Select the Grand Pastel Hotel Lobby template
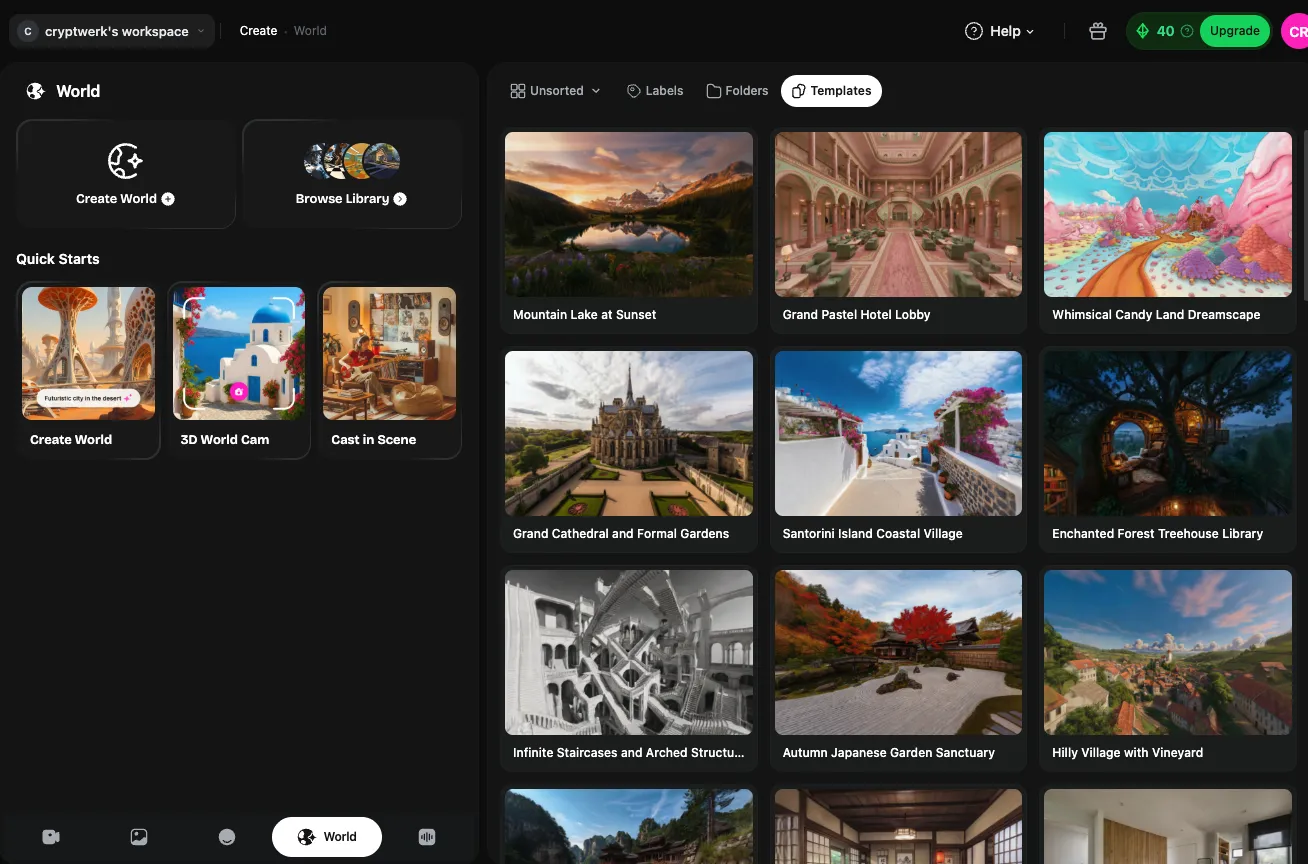This screenshot has height=864, width=1308. pyautogui.click(x=898, y=230)
